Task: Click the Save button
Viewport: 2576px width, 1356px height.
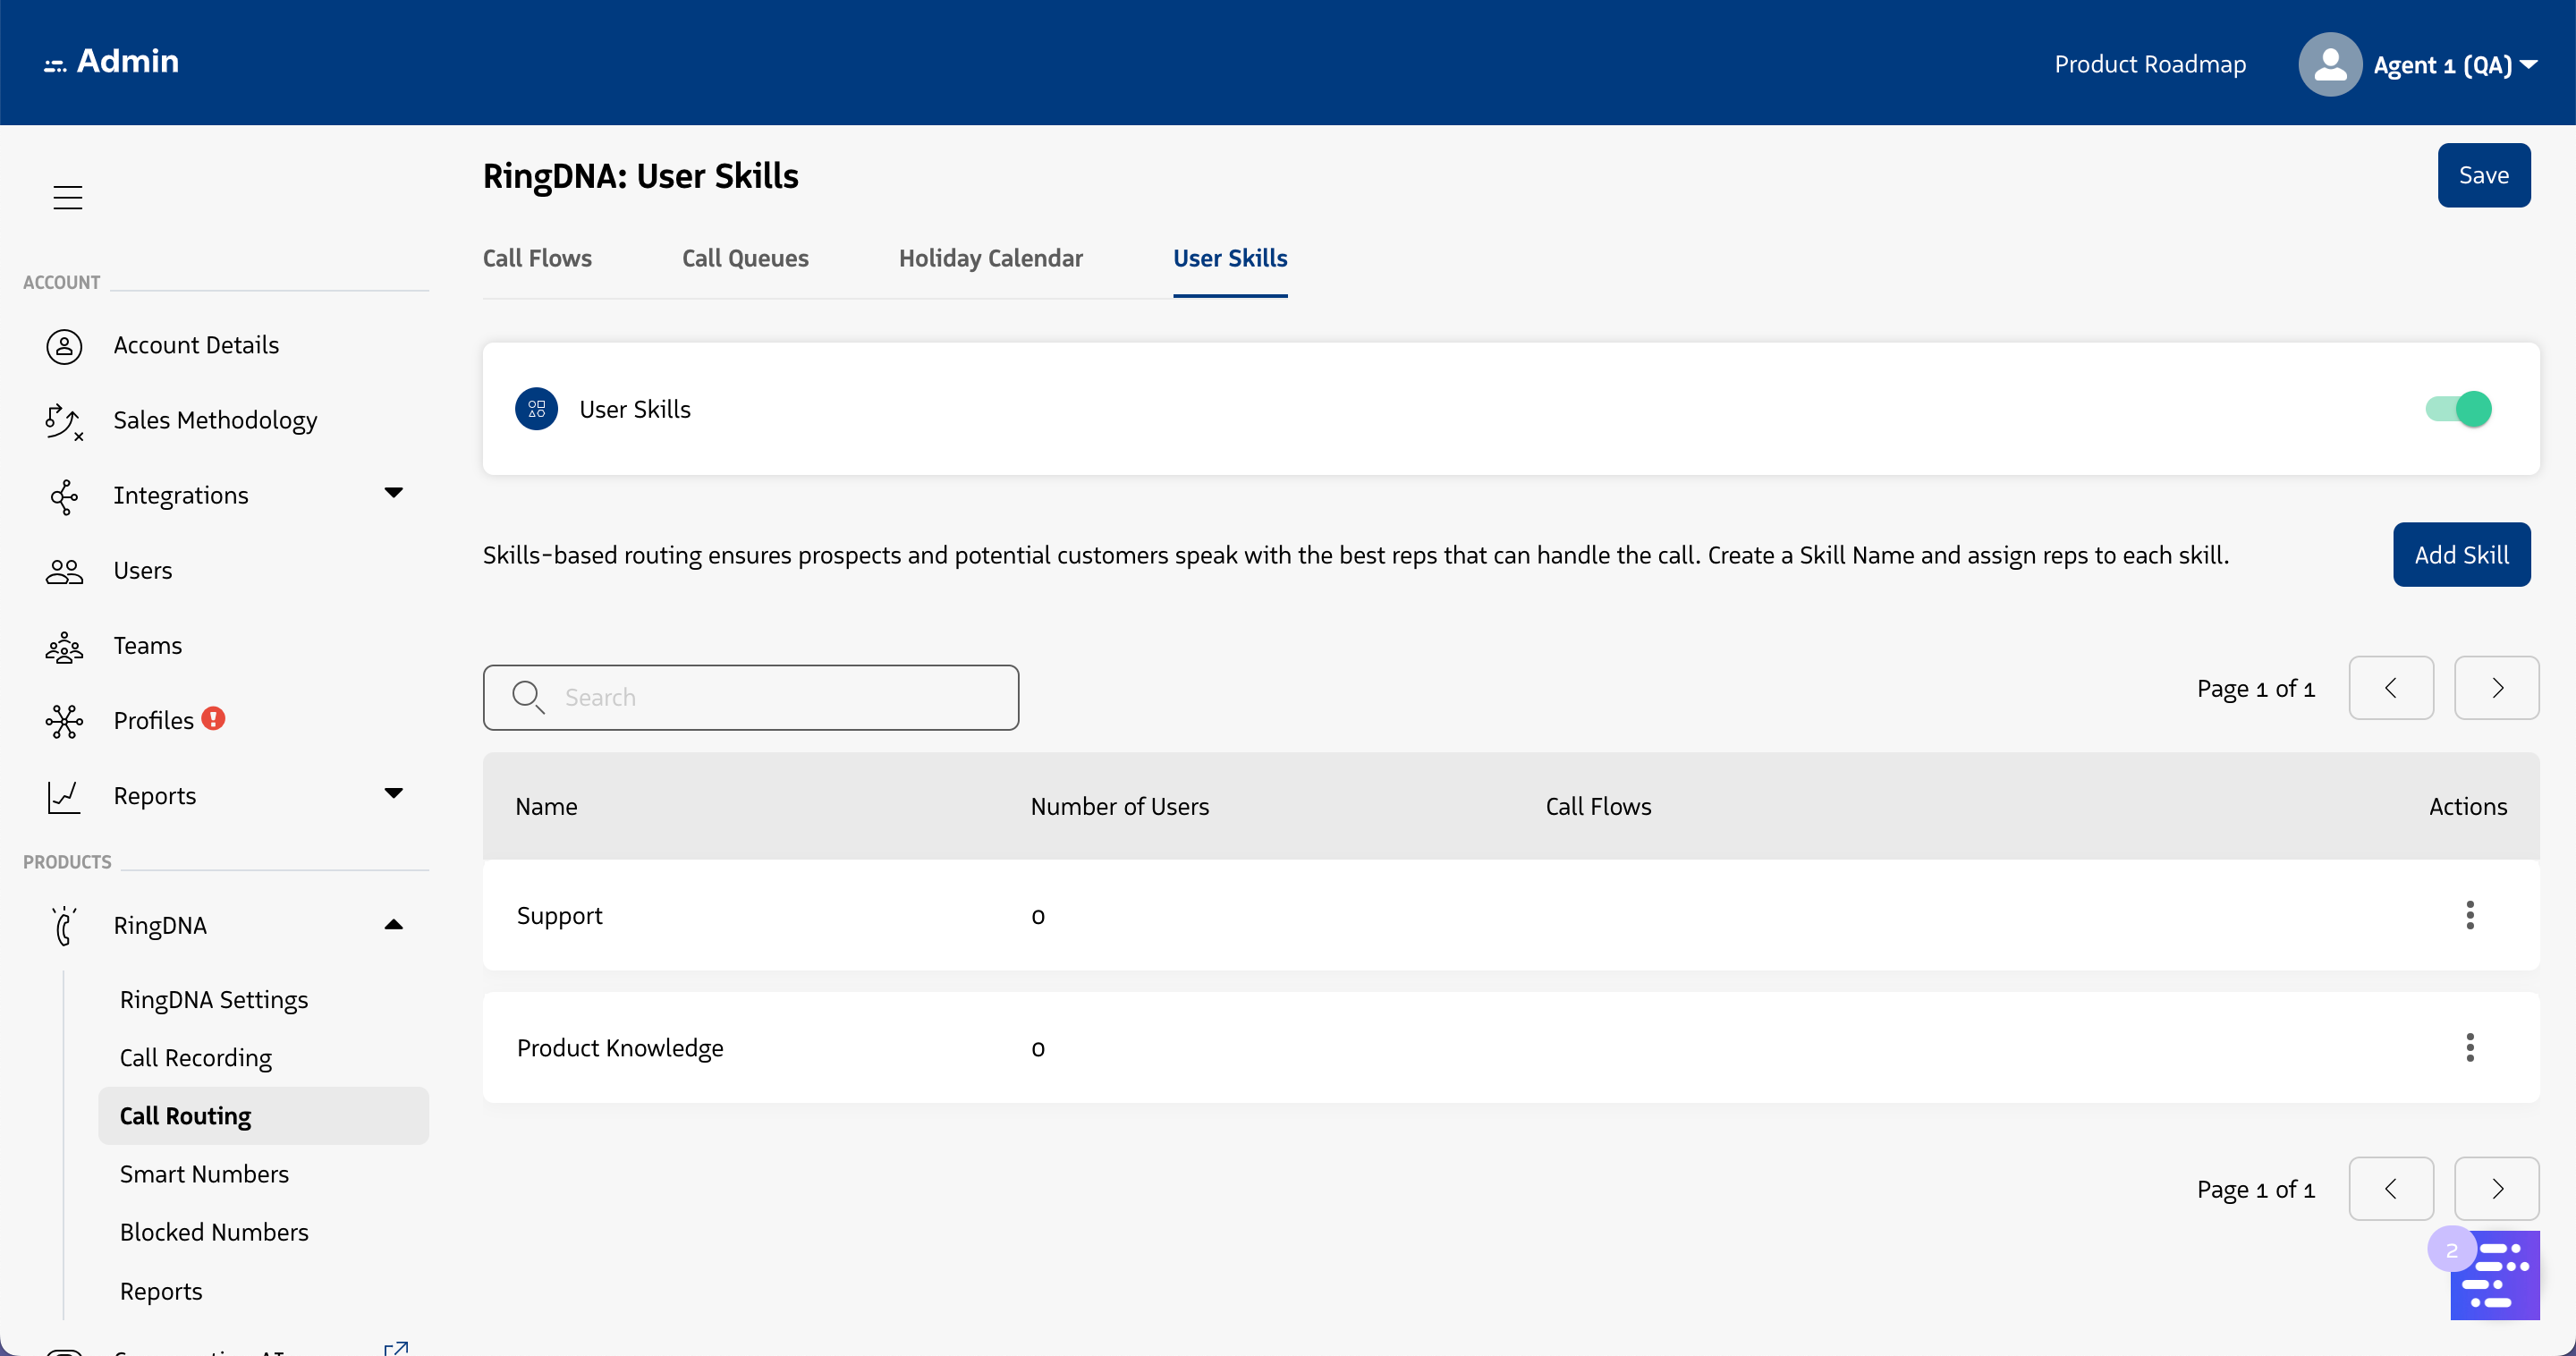Action: (2483, 175)
